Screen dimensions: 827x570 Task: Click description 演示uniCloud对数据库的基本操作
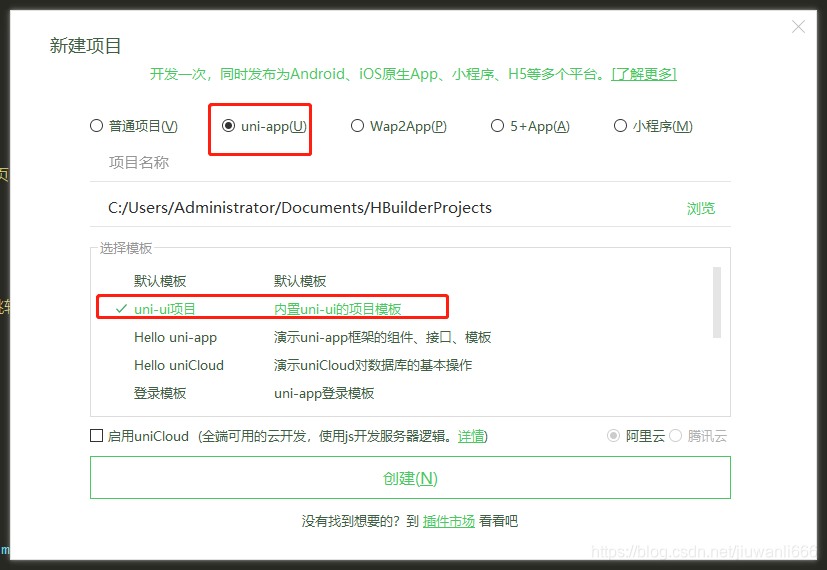pyautogui.click(x=372, y=365)
